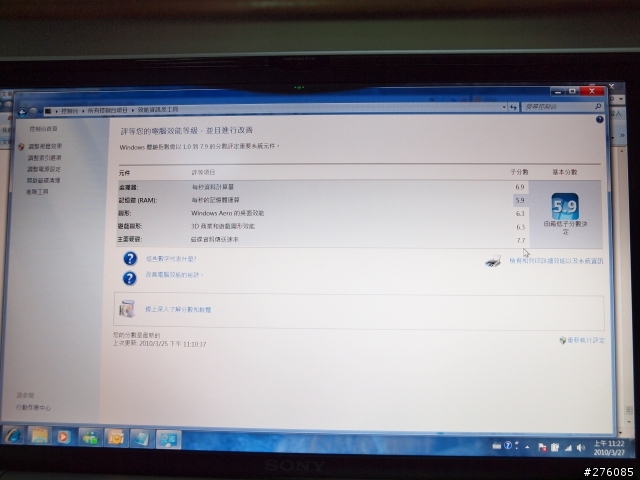Click the printer icon

pyautogui.click(x=493, y=261)
